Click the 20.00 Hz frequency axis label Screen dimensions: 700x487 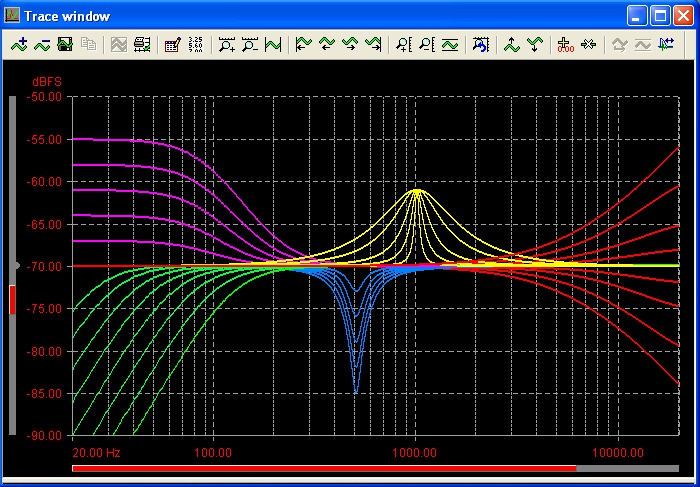[96, 453]
